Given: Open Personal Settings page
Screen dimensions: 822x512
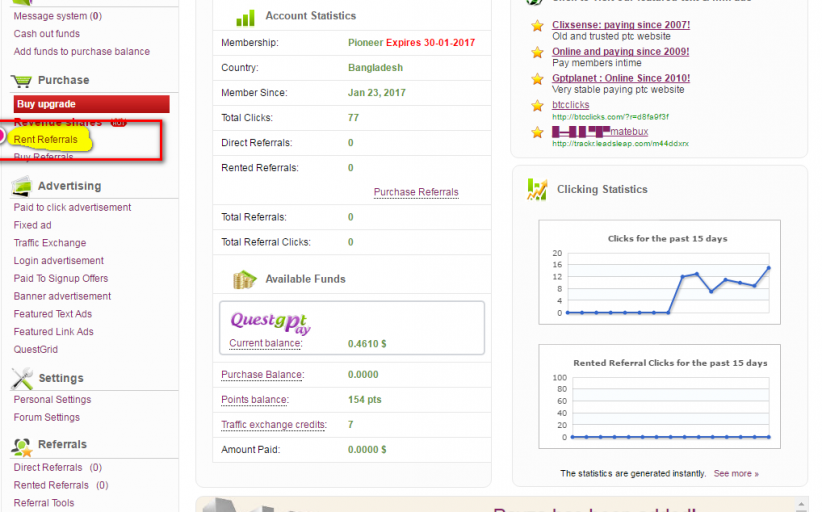Looking at the screenshot, I should (x=52, y=400).
